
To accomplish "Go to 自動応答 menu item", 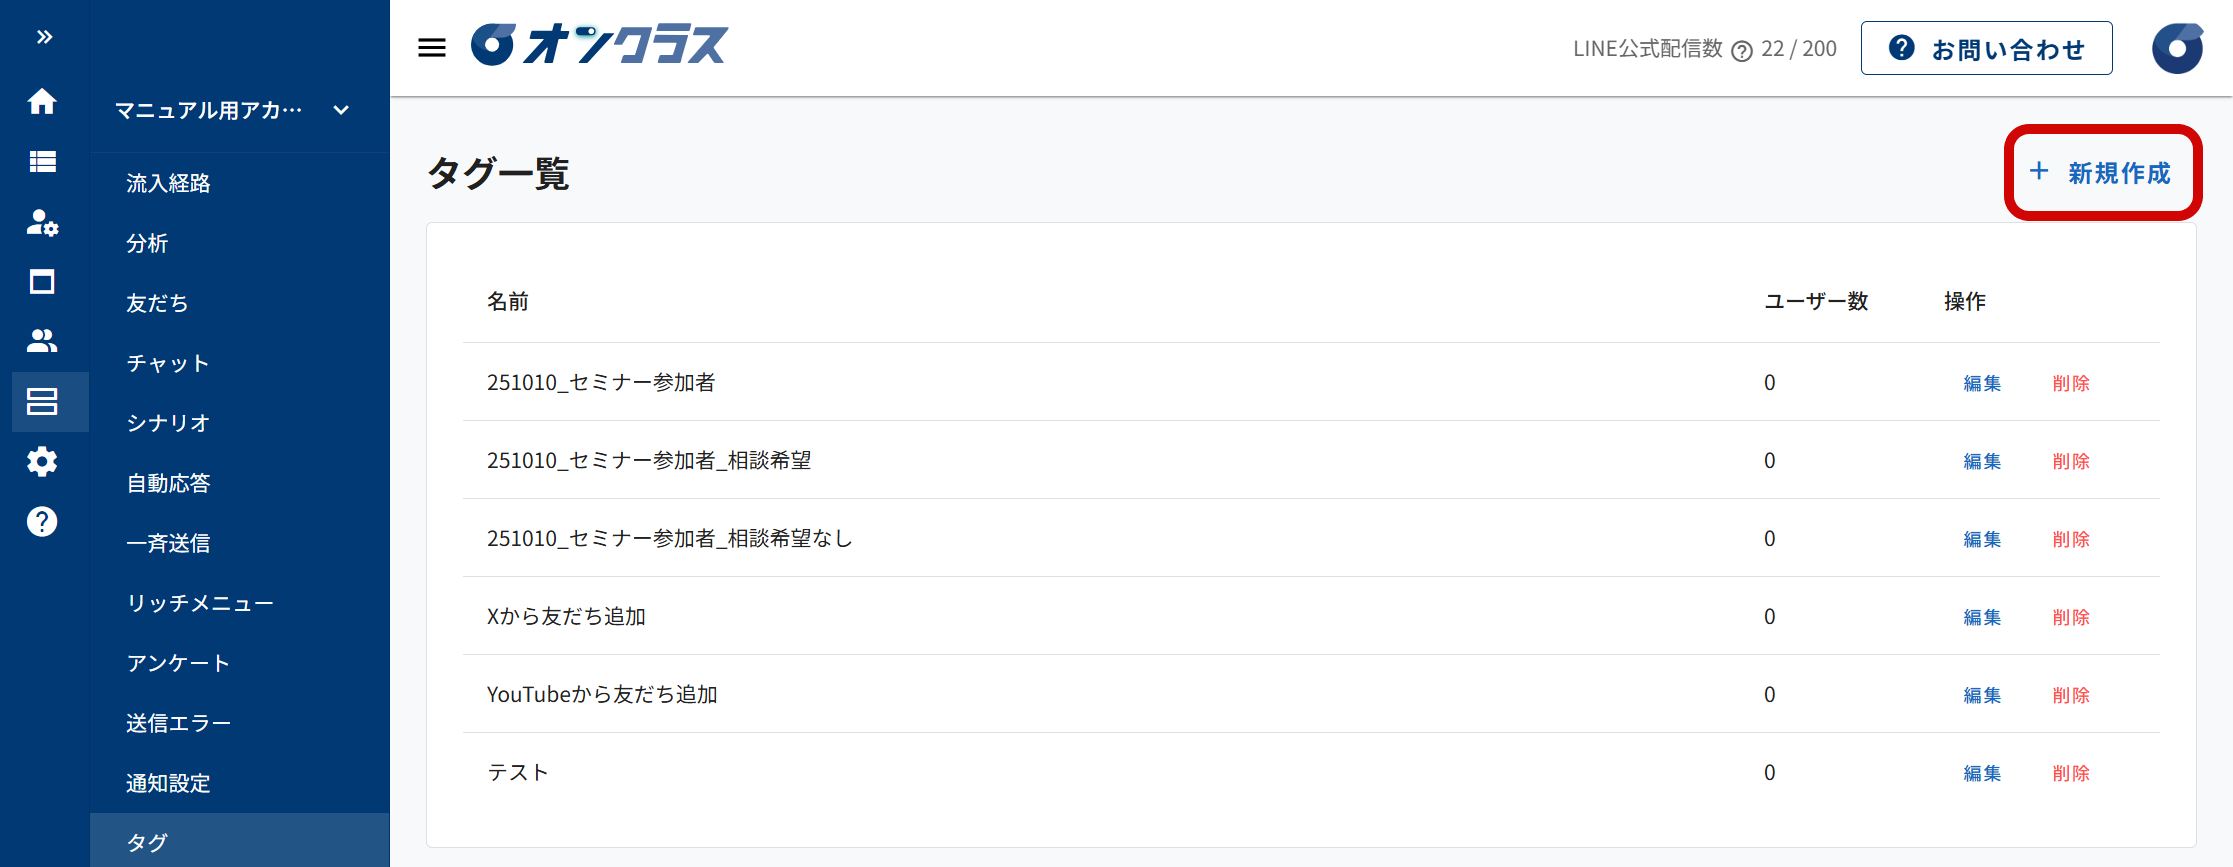I will point(168,483).
